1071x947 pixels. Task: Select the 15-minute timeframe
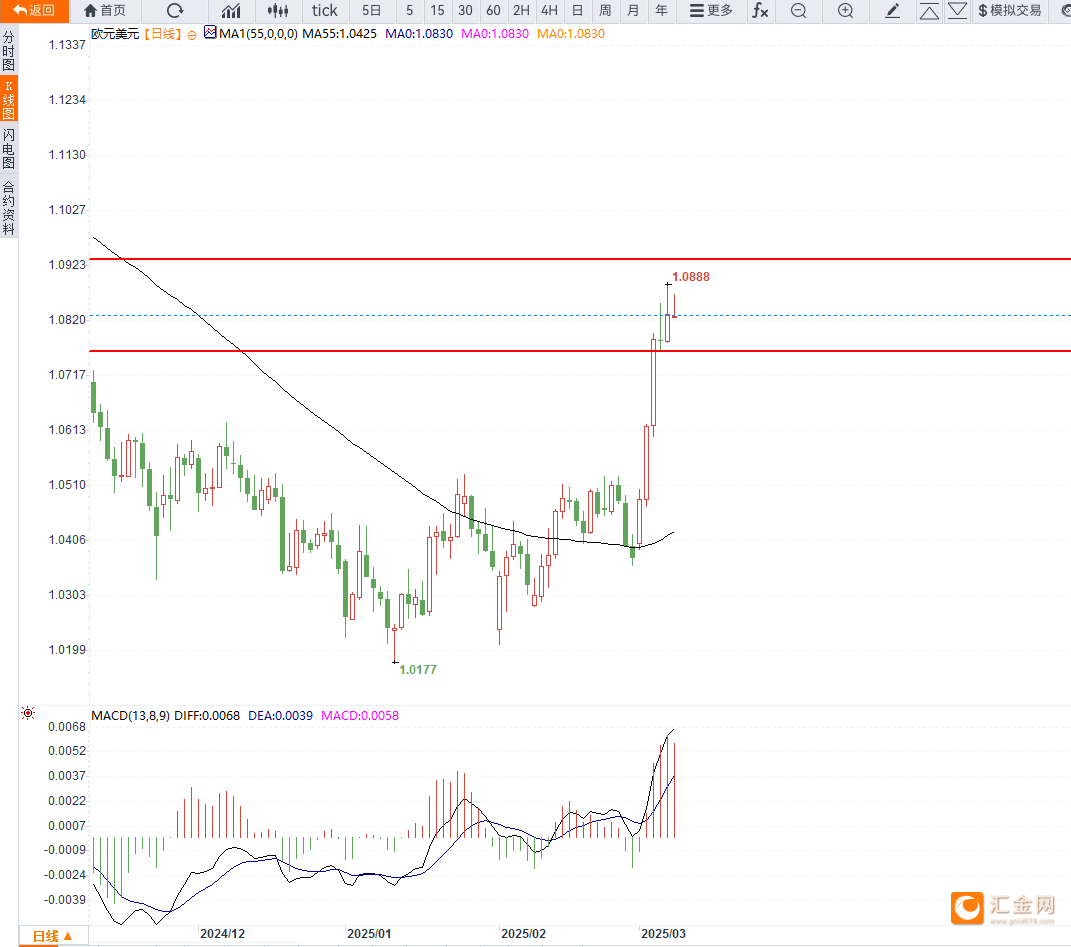point(437,10)
